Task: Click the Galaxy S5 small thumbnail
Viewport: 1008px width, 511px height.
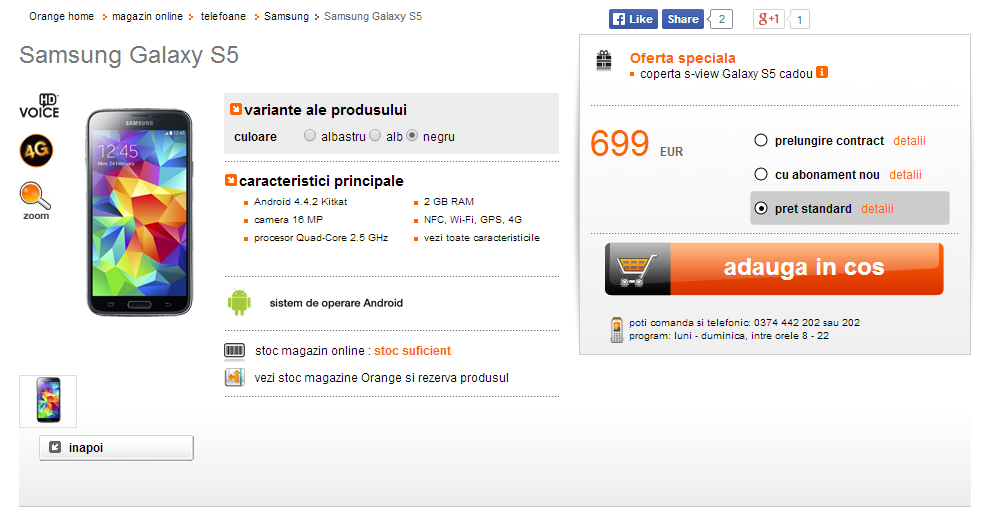Action: (x=48, y=401)
